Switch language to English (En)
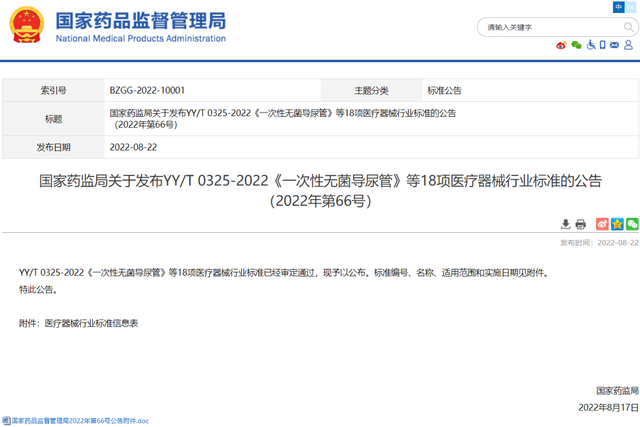Screen dimensions: 640x427 [x=631, y=7]
